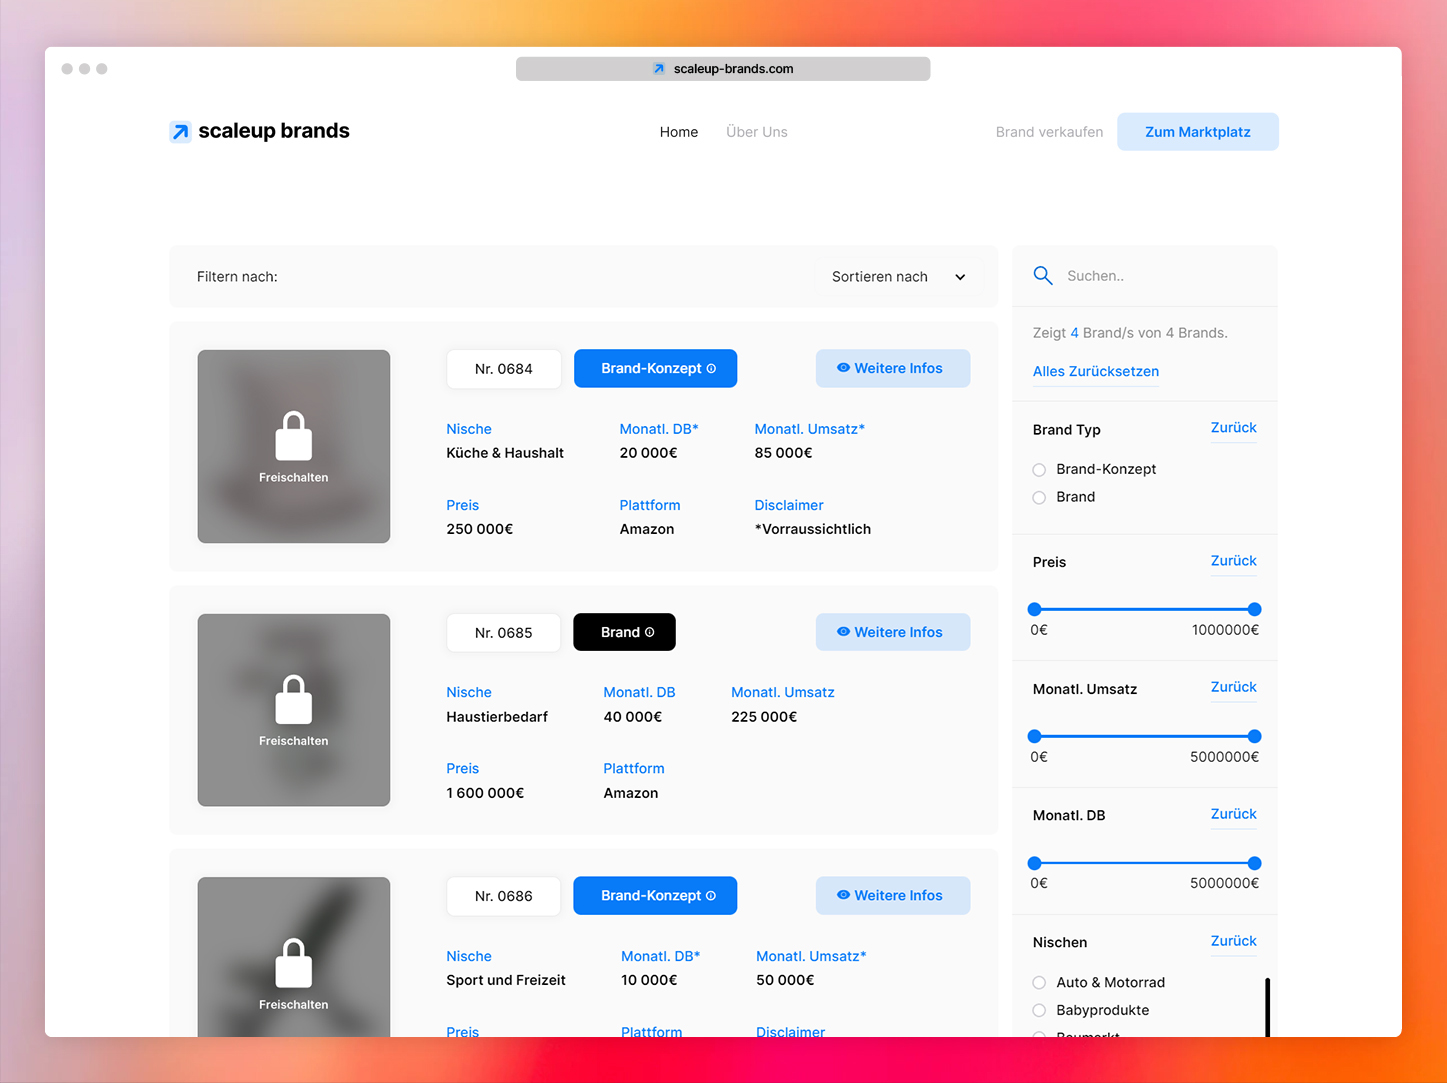Click the 'Filtern nach:' label
The height and width of the screenshot is (1083, 1447).
tap(237, 277)
